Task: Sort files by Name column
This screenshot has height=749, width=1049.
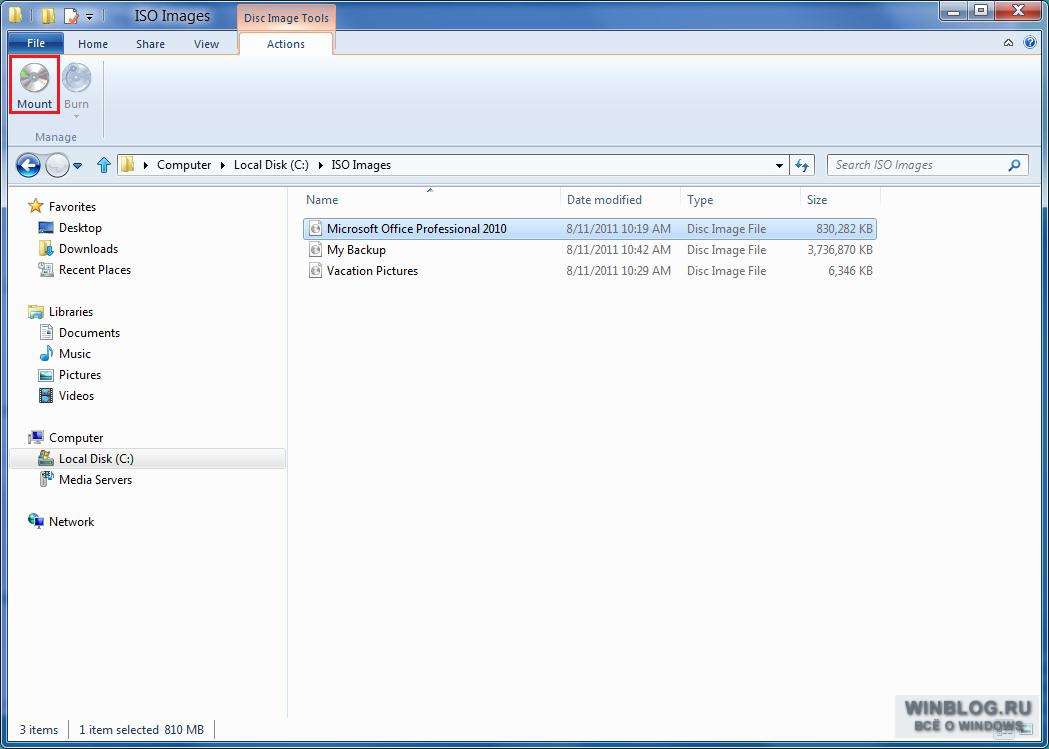Action: coord(430,199)
